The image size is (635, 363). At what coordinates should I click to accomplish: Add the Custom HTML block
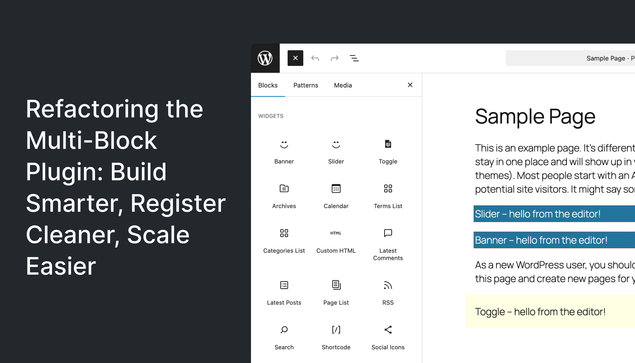coord(336,241)
